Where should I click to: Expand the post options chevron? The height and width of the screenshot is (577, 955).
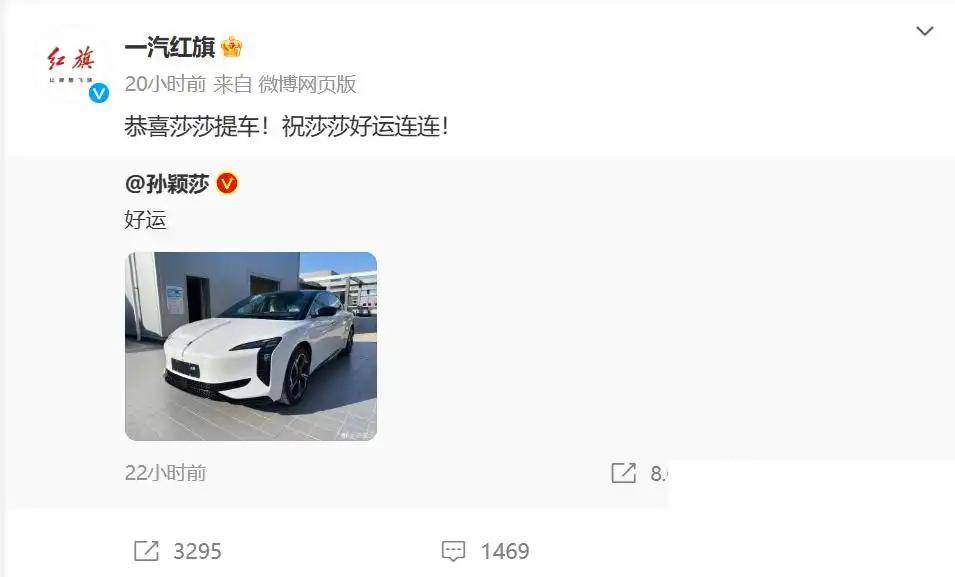925,31
